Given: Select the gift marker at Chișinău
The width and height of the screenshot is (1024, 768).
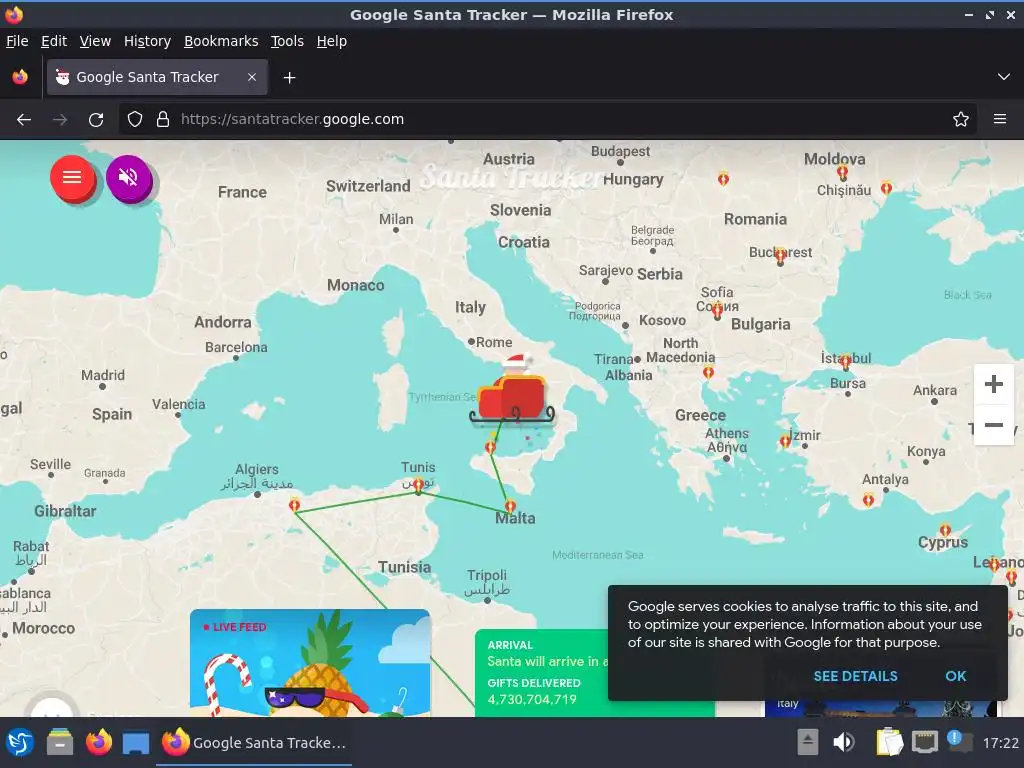Looking at the screenshot, I should click(842, 172).
